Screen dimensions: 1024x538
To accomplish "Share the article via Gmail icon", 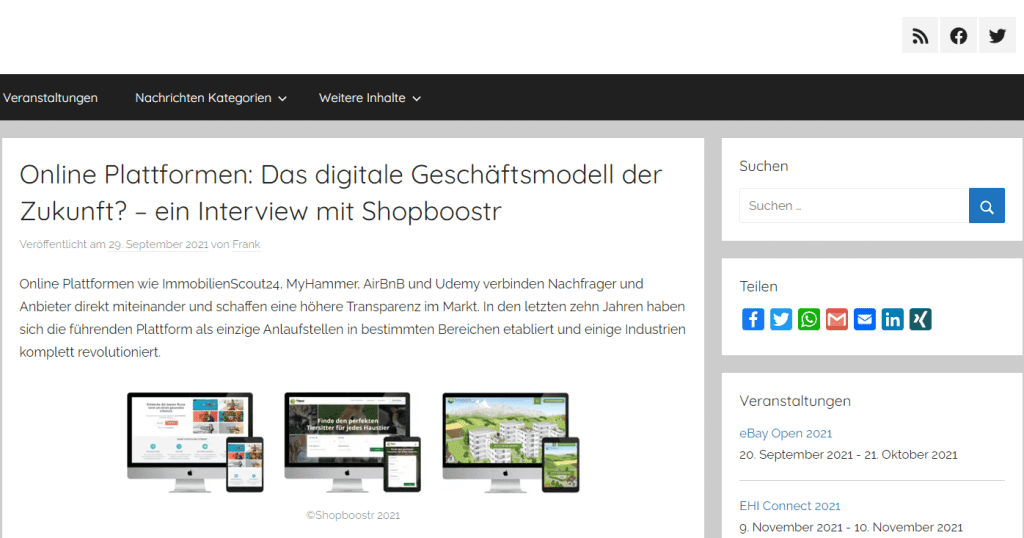I will click(x=837, y=319).
